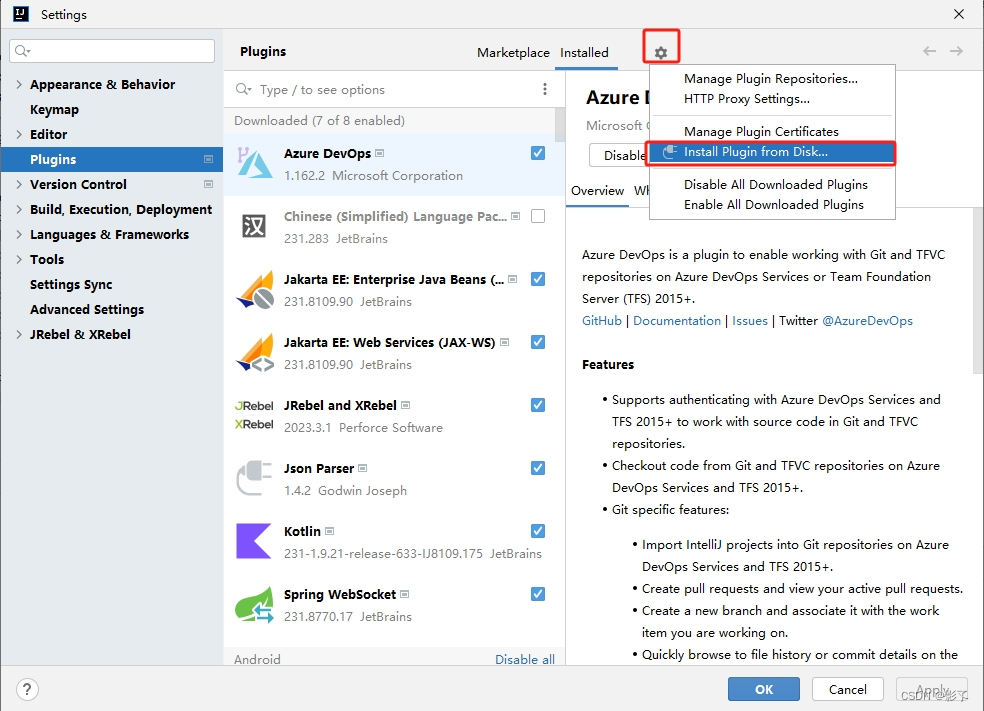The width and height of the screenshot is (984, 711).
Task: Expand Languages & Frameworks node
Action: point(19,235)
